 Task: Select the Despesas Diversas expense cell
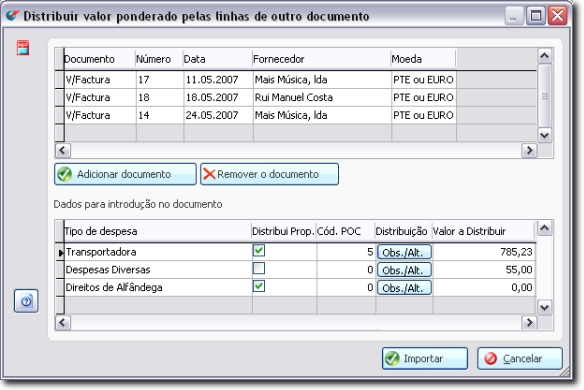[158, 270]
